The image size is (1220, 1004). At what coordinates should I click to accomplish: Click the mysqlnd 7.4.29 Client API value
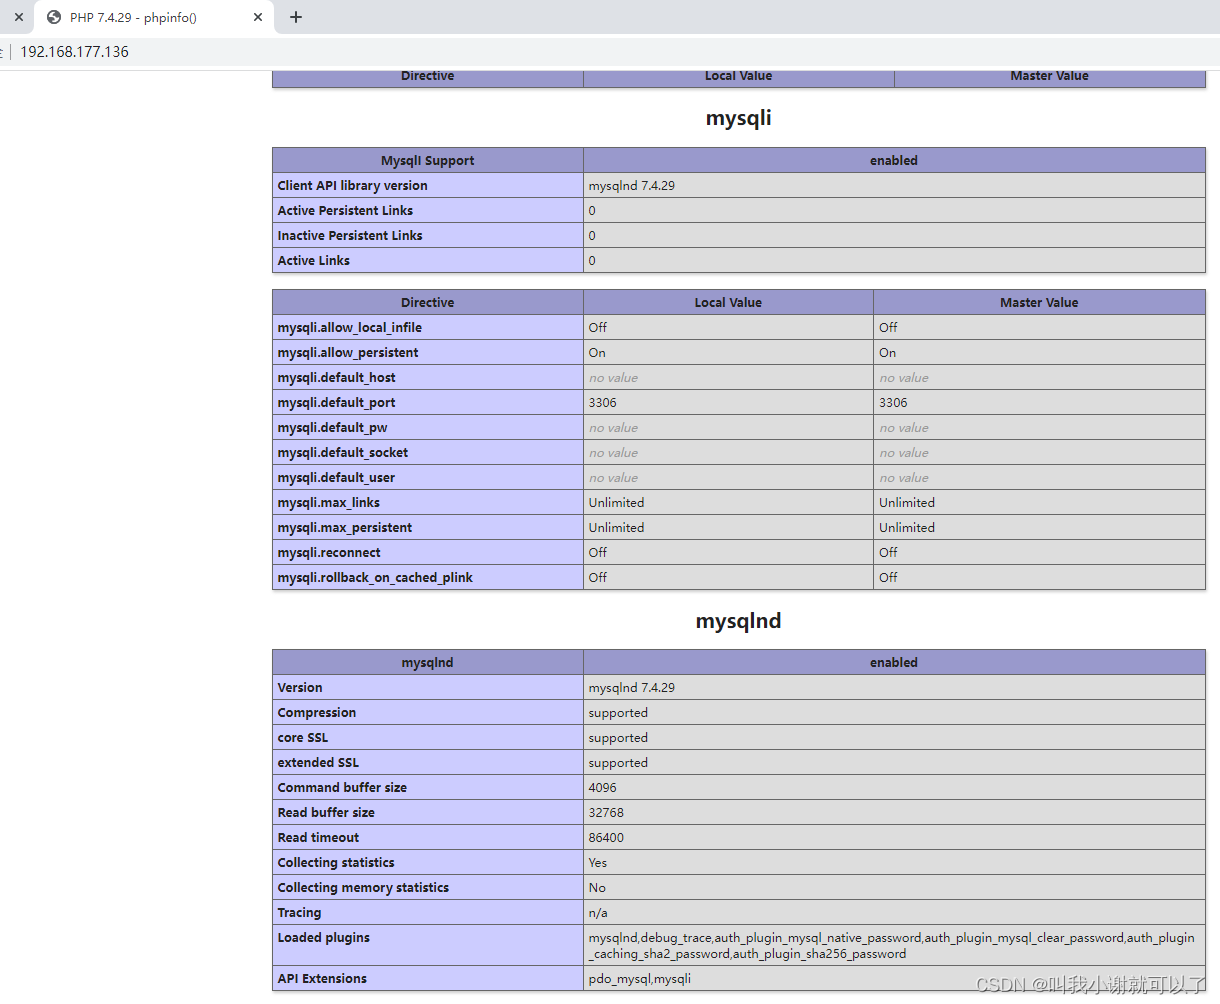point(631,186)
